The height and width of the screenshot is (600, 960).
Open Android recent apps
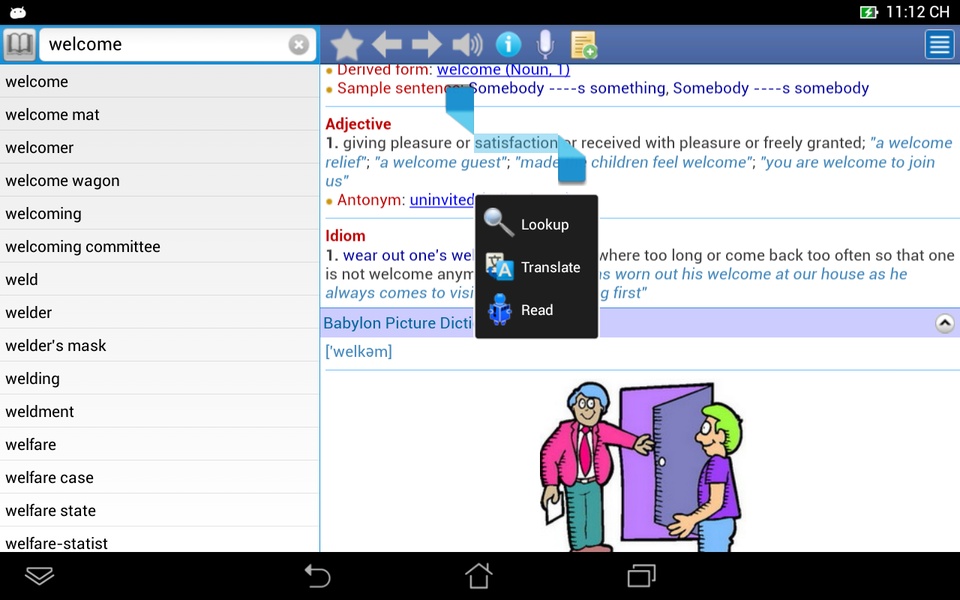pyautogui.click(x=642, y=576)
